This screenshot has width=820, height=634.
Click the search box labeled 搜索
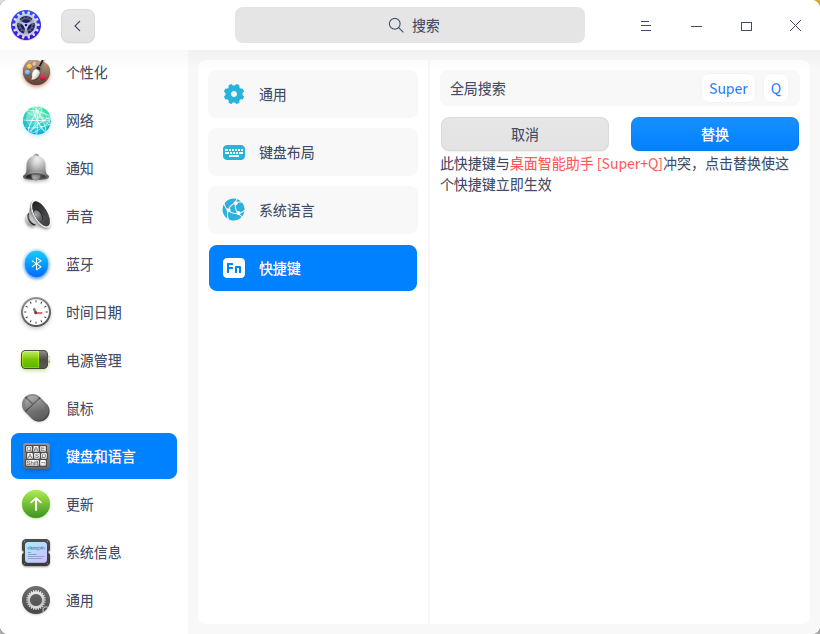pyautogui.click(x=409, y=25)
